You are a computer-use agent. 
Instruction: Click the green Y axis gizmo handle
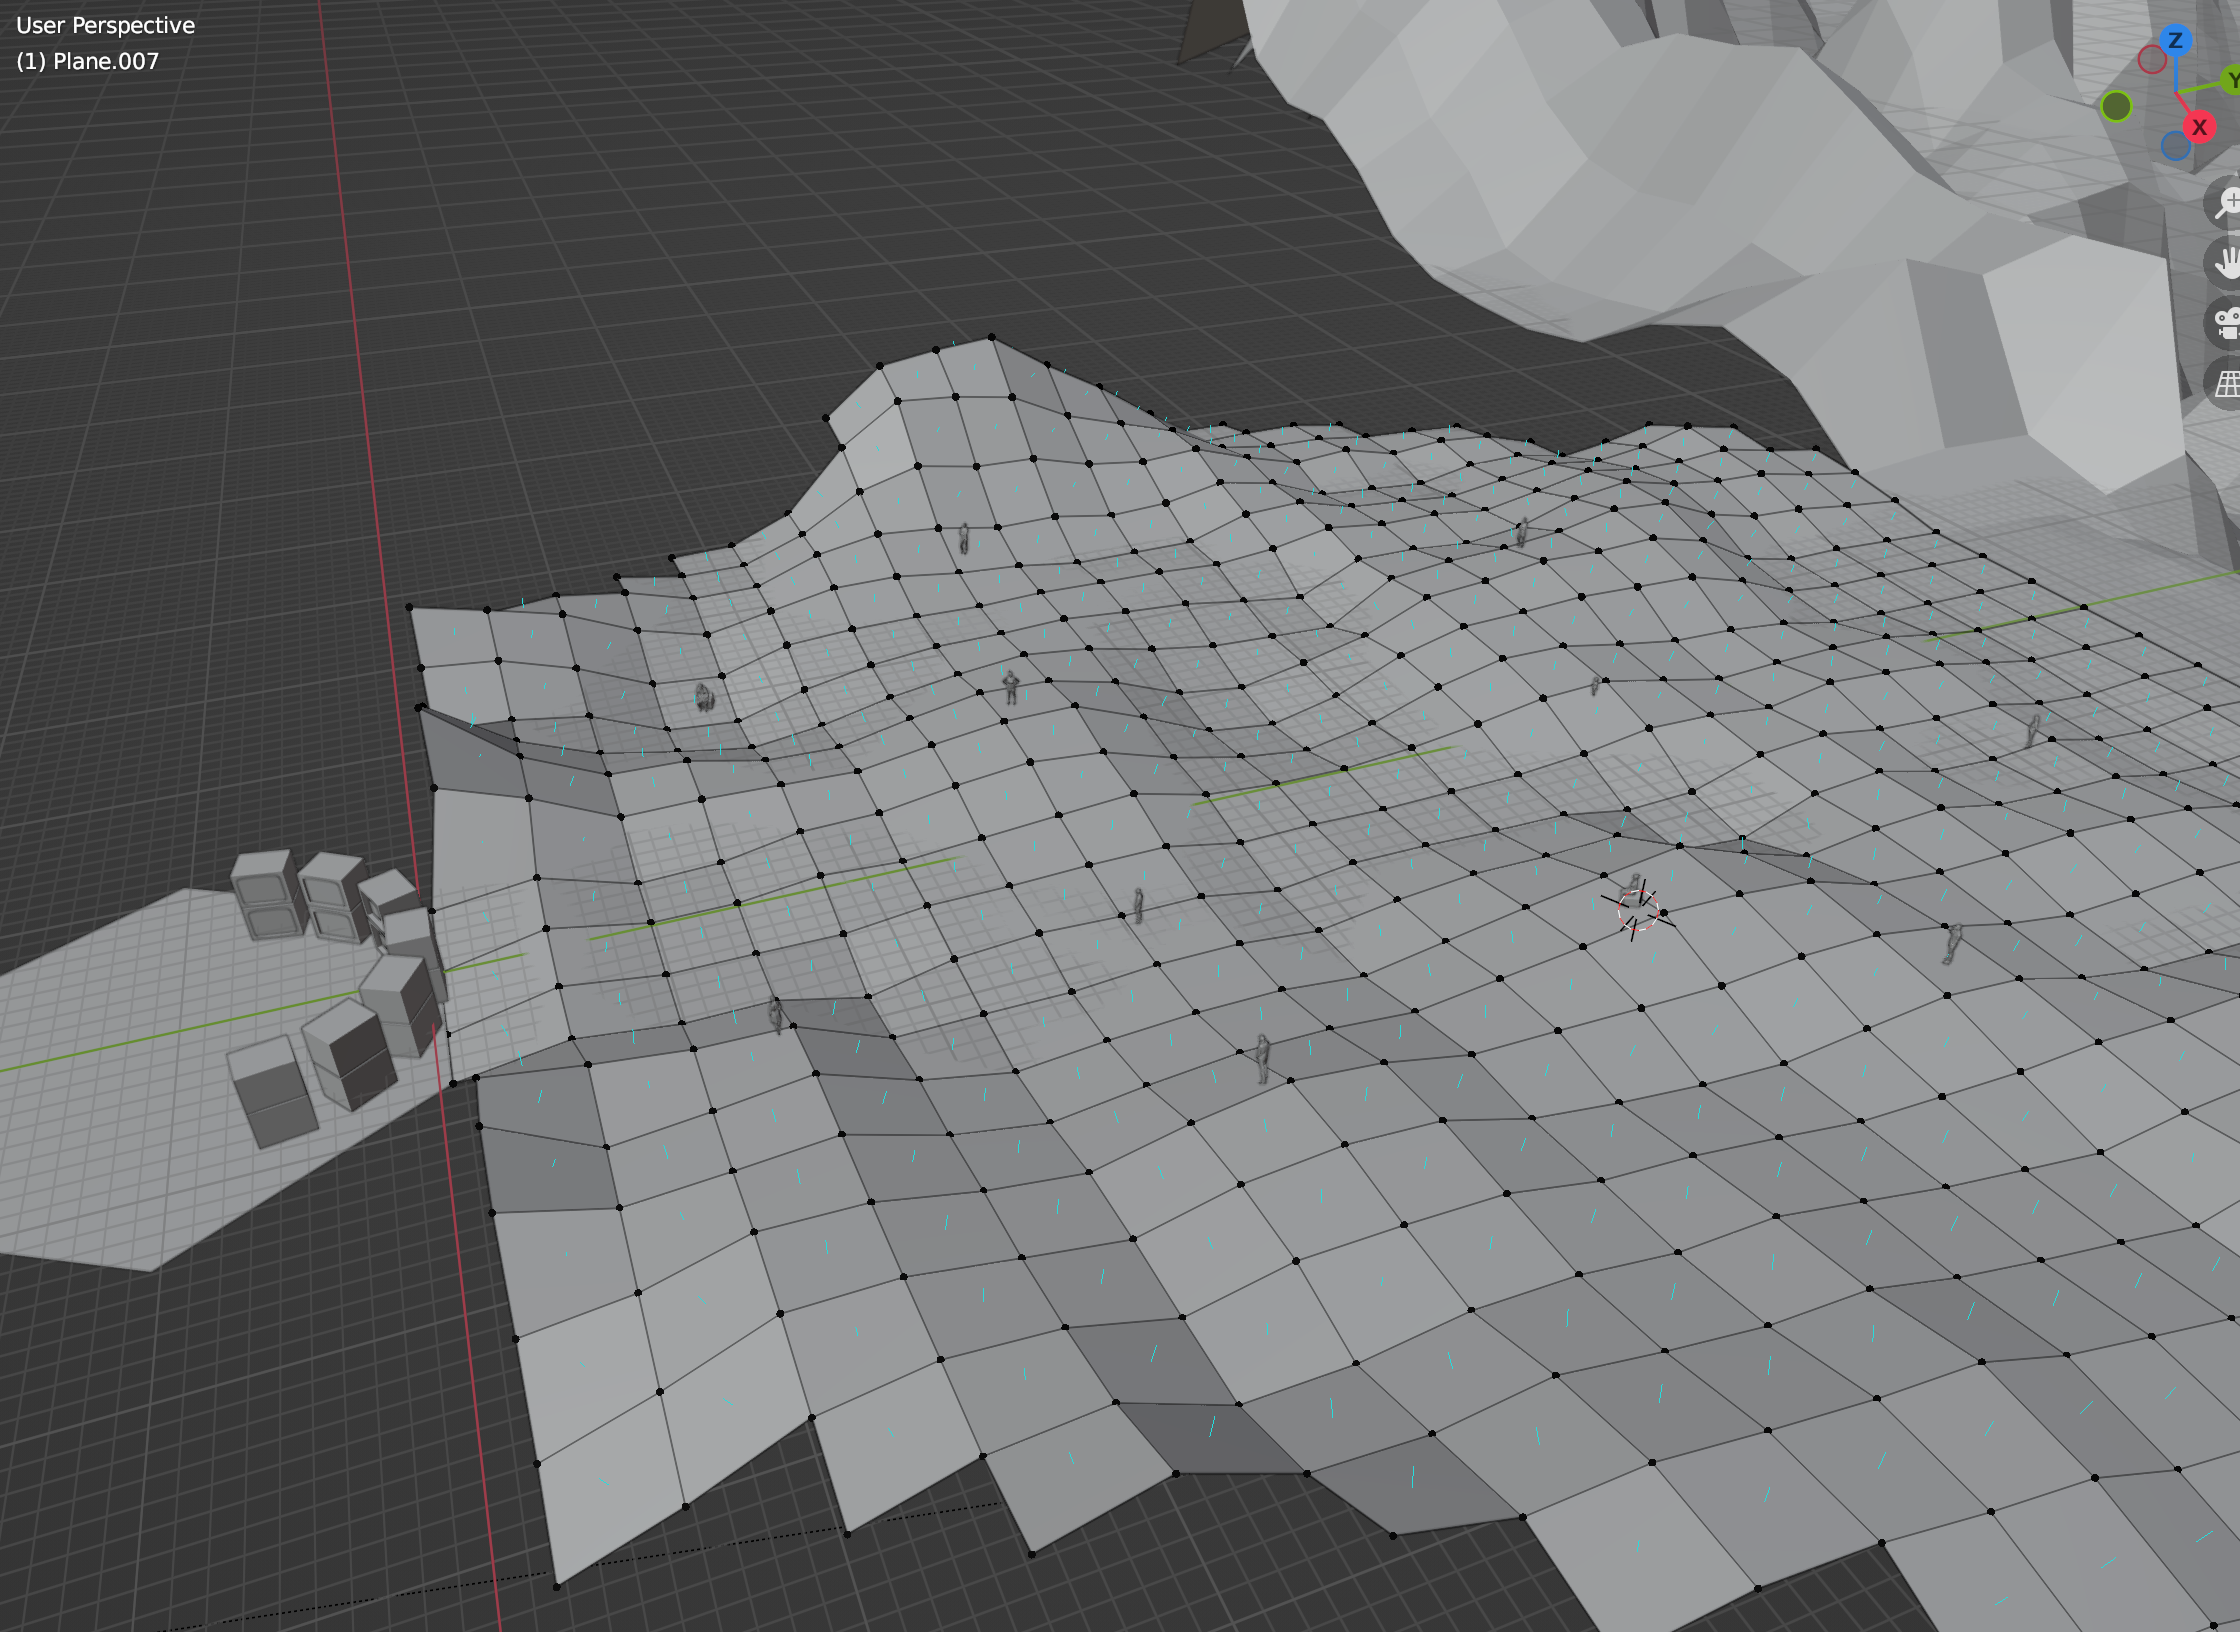tap(2231, 81)
